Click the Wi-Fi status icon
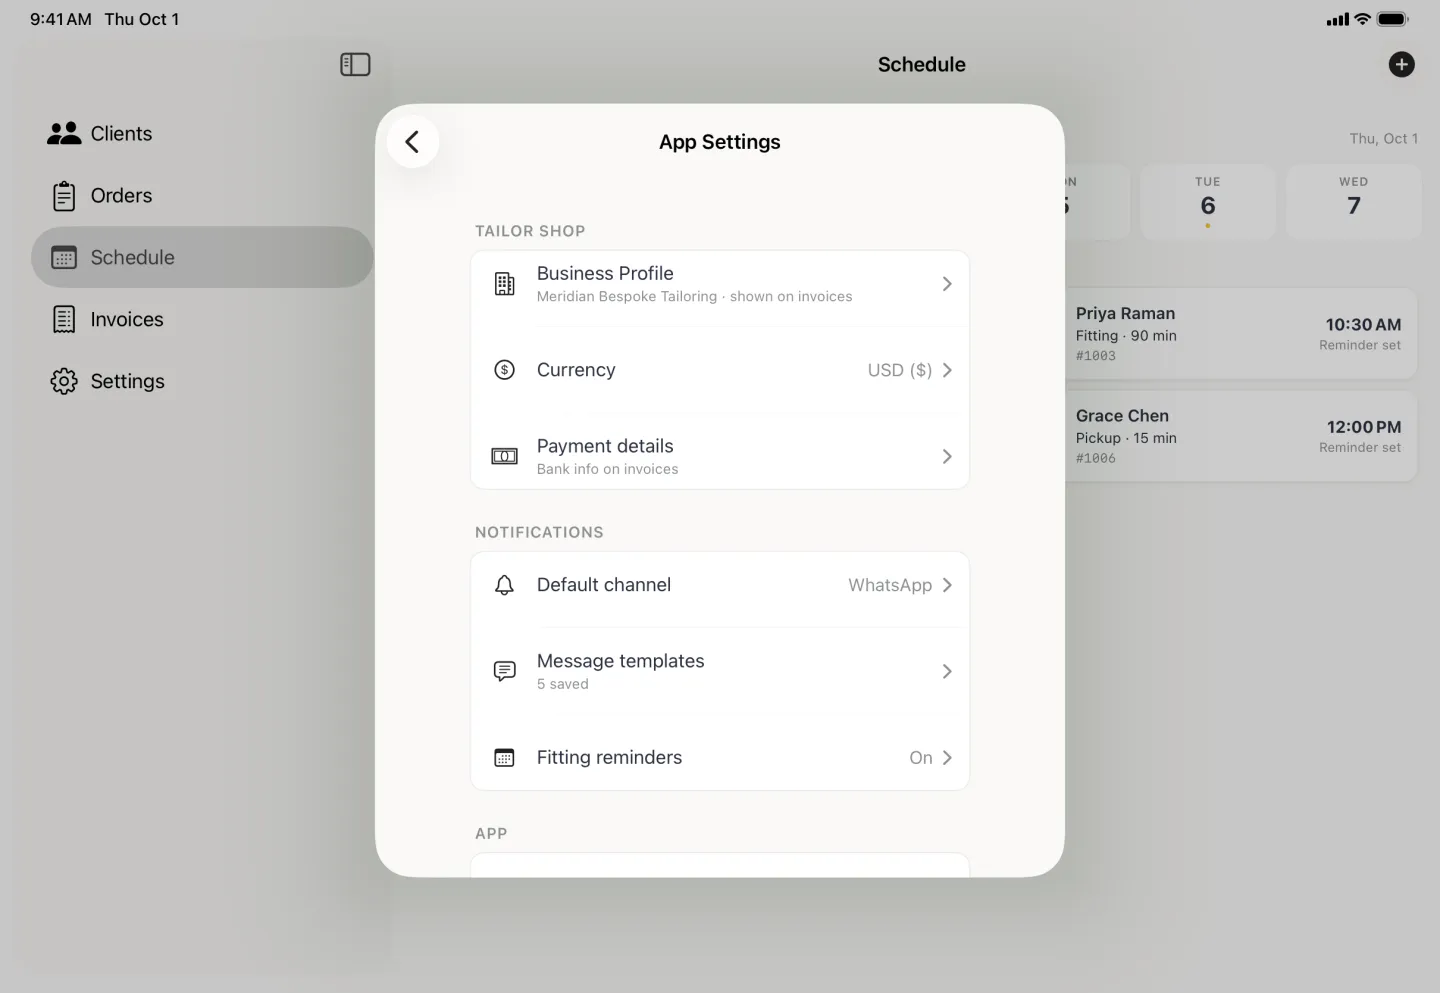1440x993 pixels. point(1362,19)
